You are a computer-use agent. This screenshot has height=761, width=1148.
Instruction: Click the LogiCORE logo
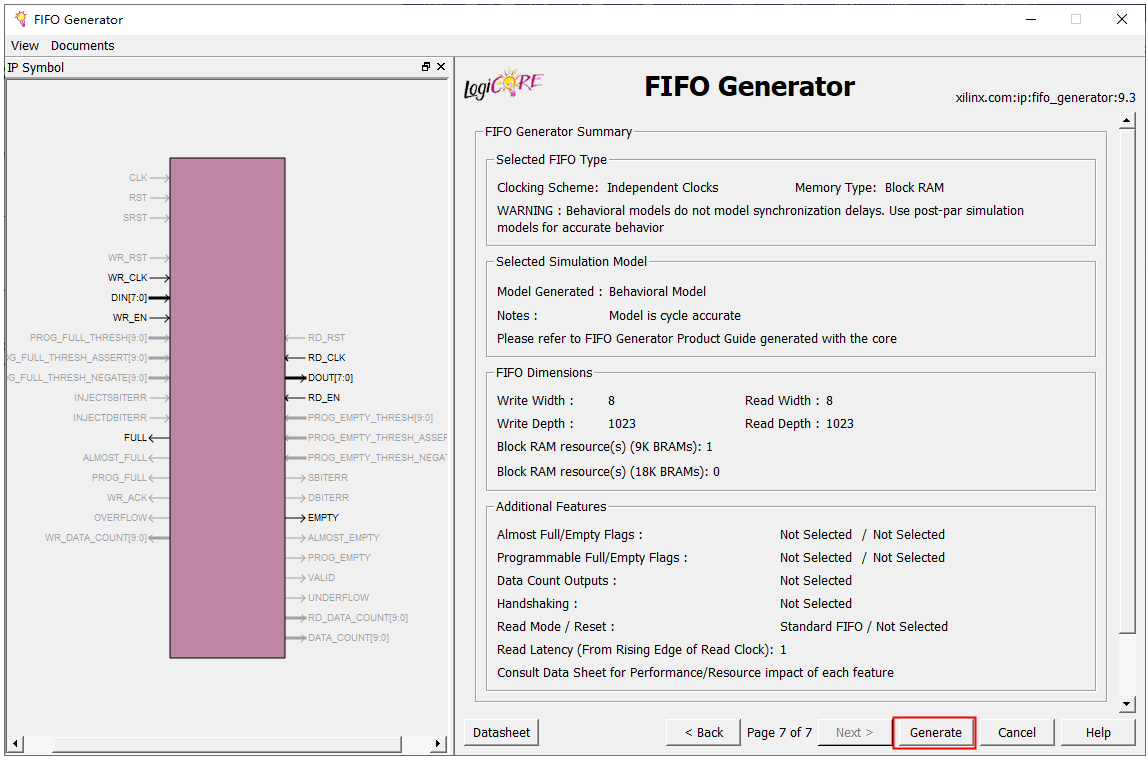[x=503, y=86]
